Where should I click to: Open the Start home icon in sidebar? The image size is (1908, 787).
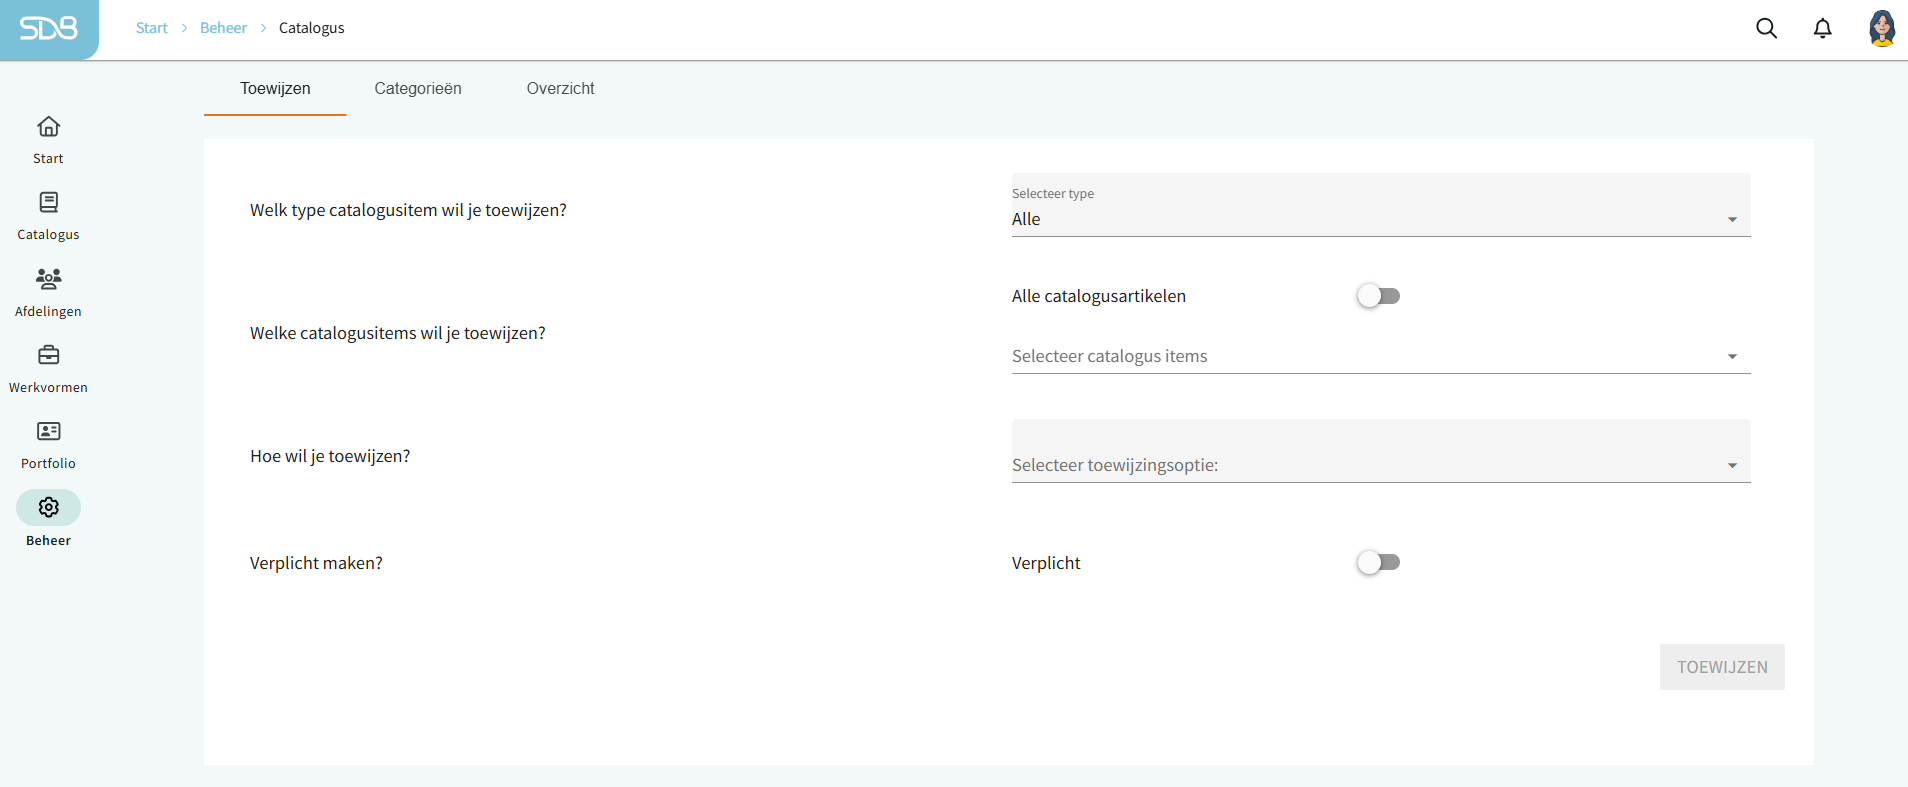(x=48, y=127)
